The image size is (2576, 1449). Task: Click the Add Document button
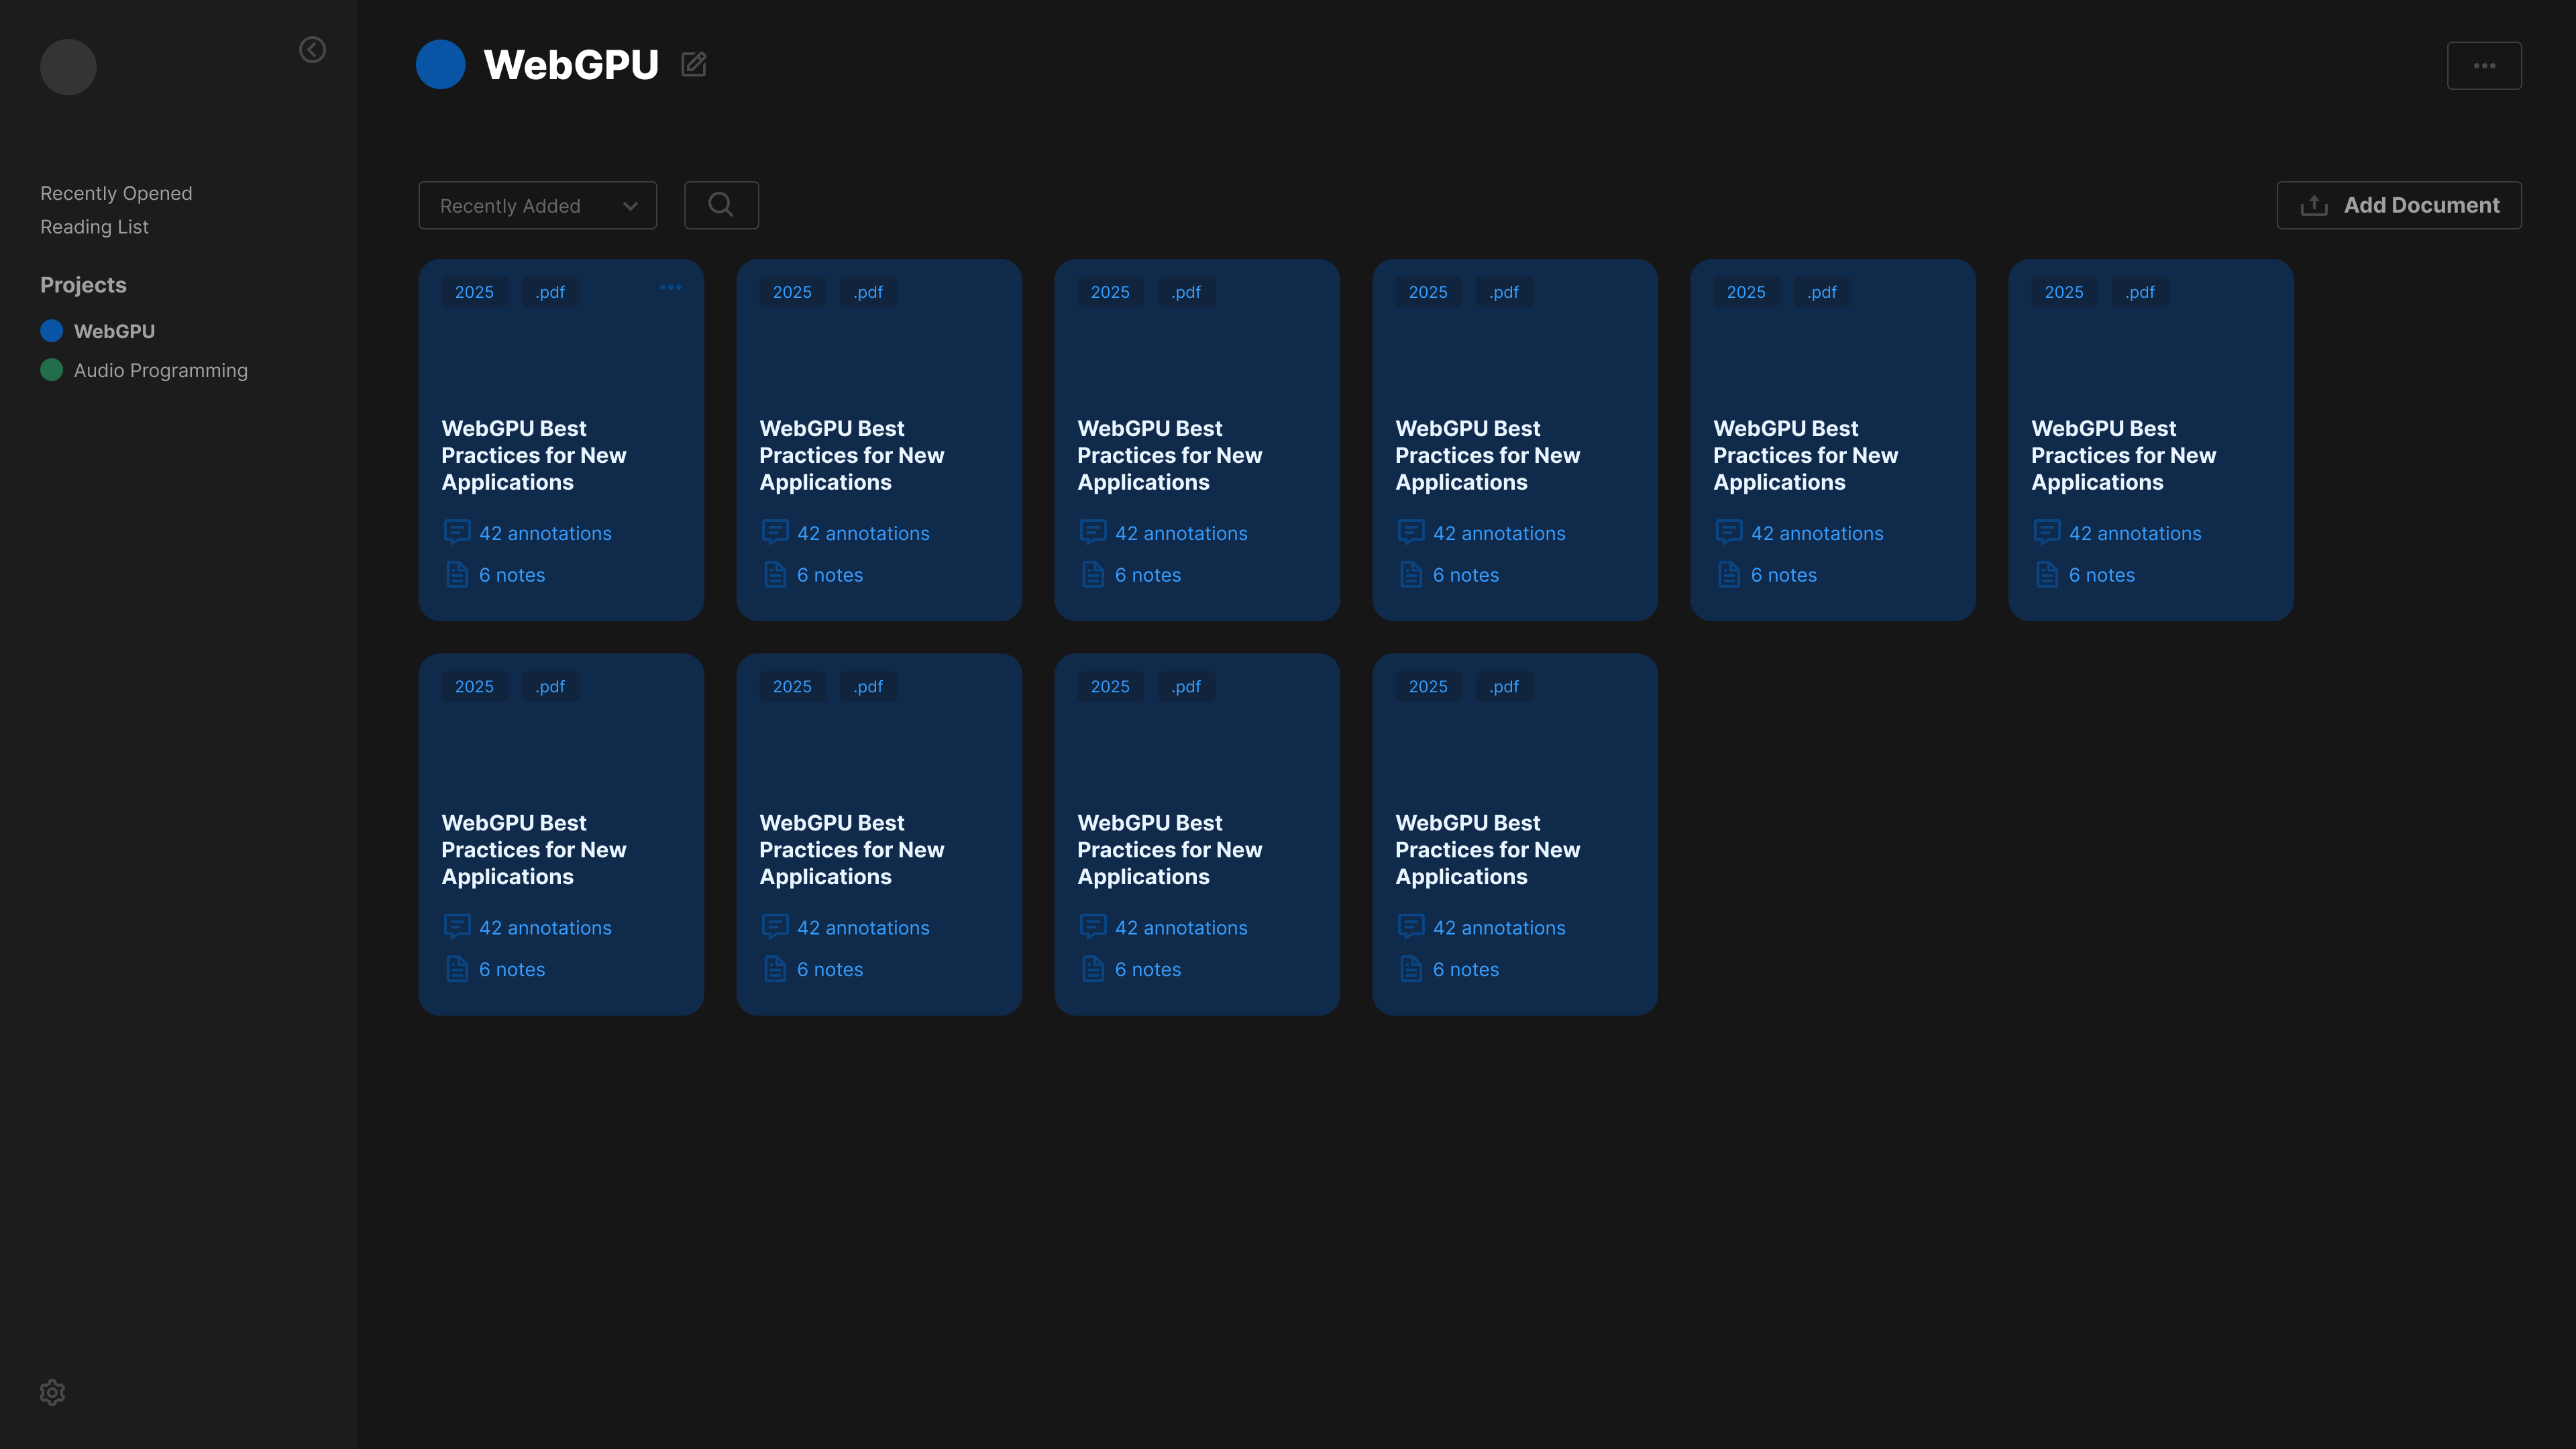pos(2397,204)
